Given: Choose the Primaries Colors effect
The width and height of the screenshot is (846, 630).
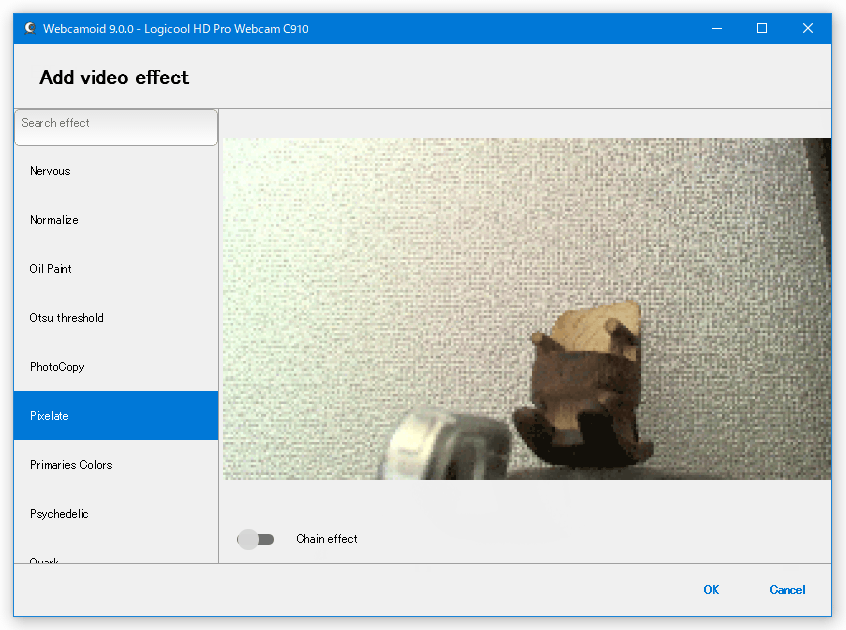Looking at the screenshot, I should tap(116, 465).
